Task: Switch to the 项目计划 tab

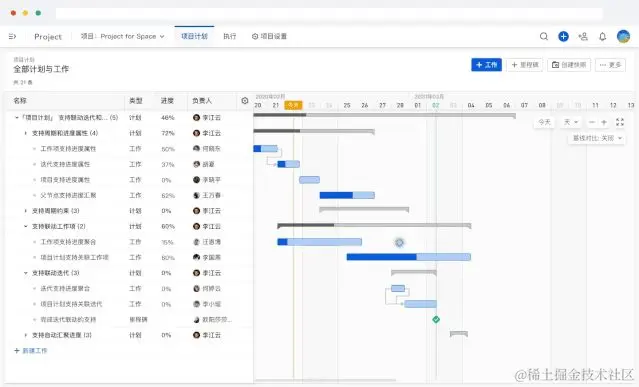Action: (194, 36)
